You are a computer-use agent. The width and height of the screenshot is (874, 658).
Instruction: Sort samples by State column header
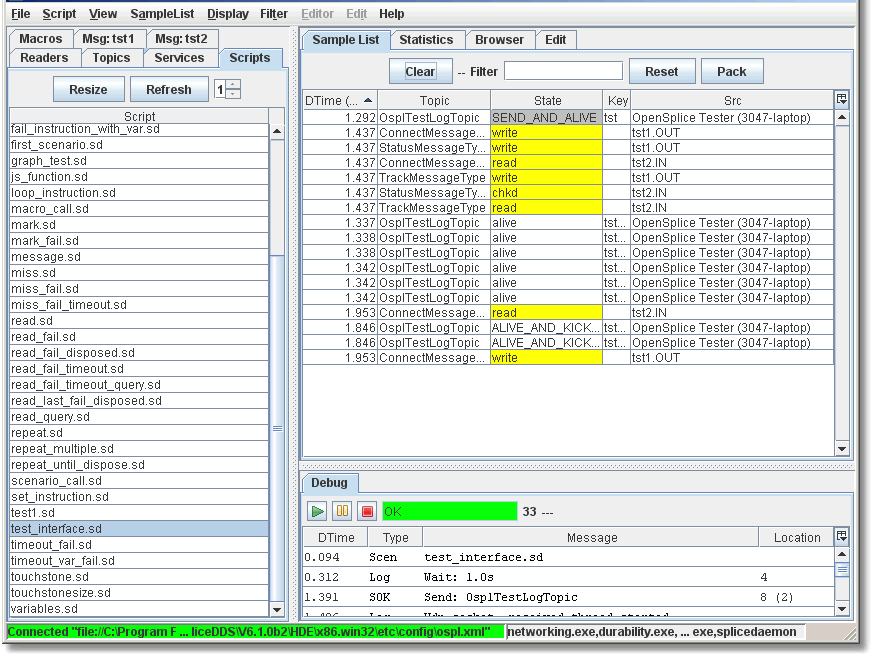point(547,100)
